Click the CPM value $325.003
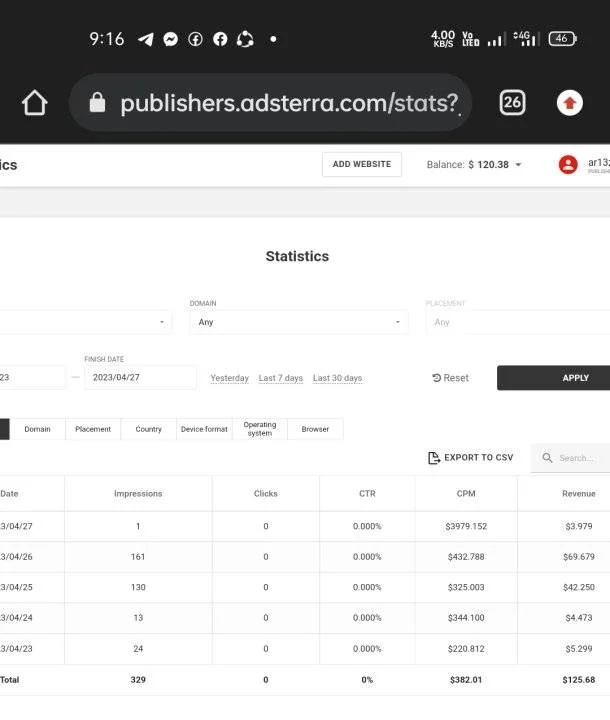 coord(466,587)
